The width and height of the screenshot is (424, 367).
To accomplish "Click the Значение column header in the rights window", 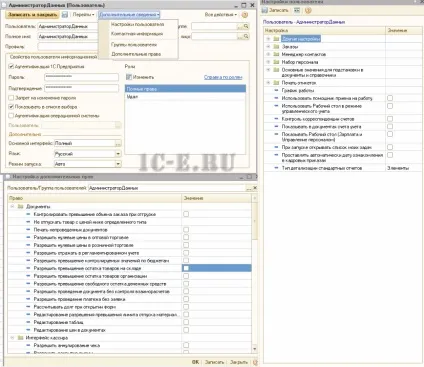I will coord(217,198).
